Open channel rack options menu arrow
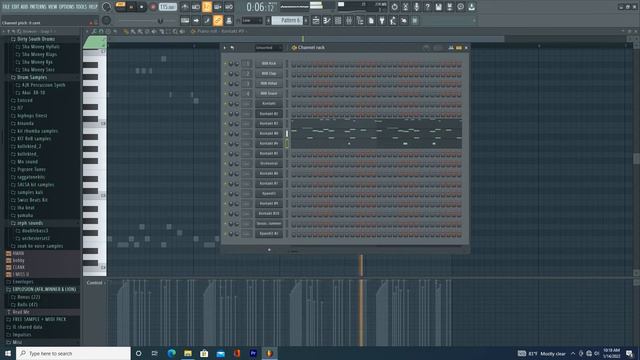 (224, 48)
